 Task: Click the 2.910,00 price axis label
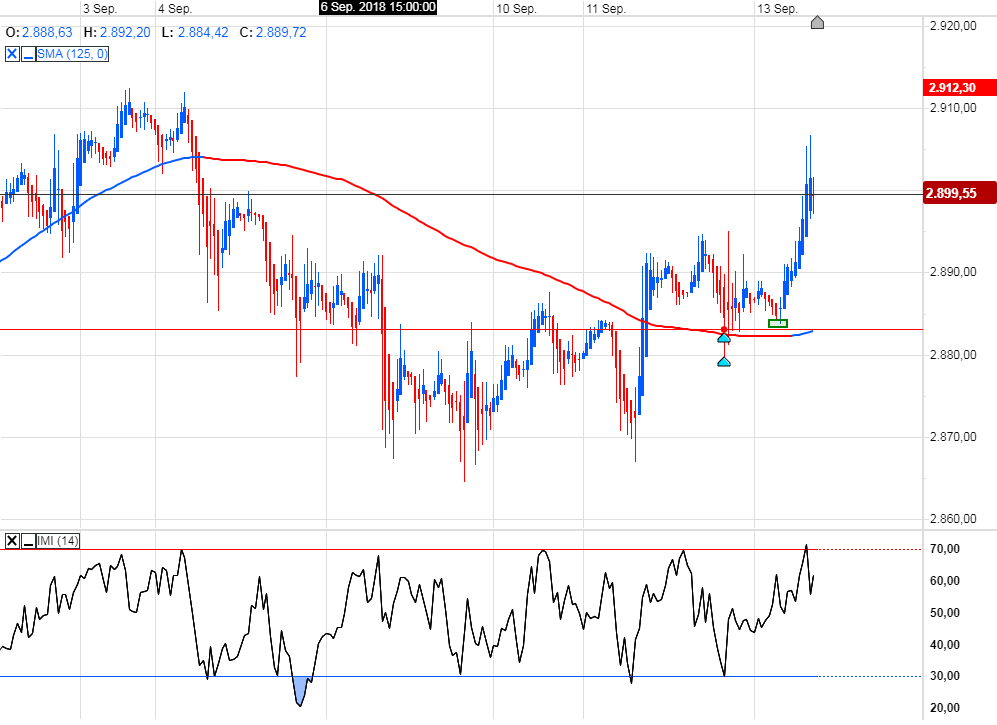tap(952, 108)
